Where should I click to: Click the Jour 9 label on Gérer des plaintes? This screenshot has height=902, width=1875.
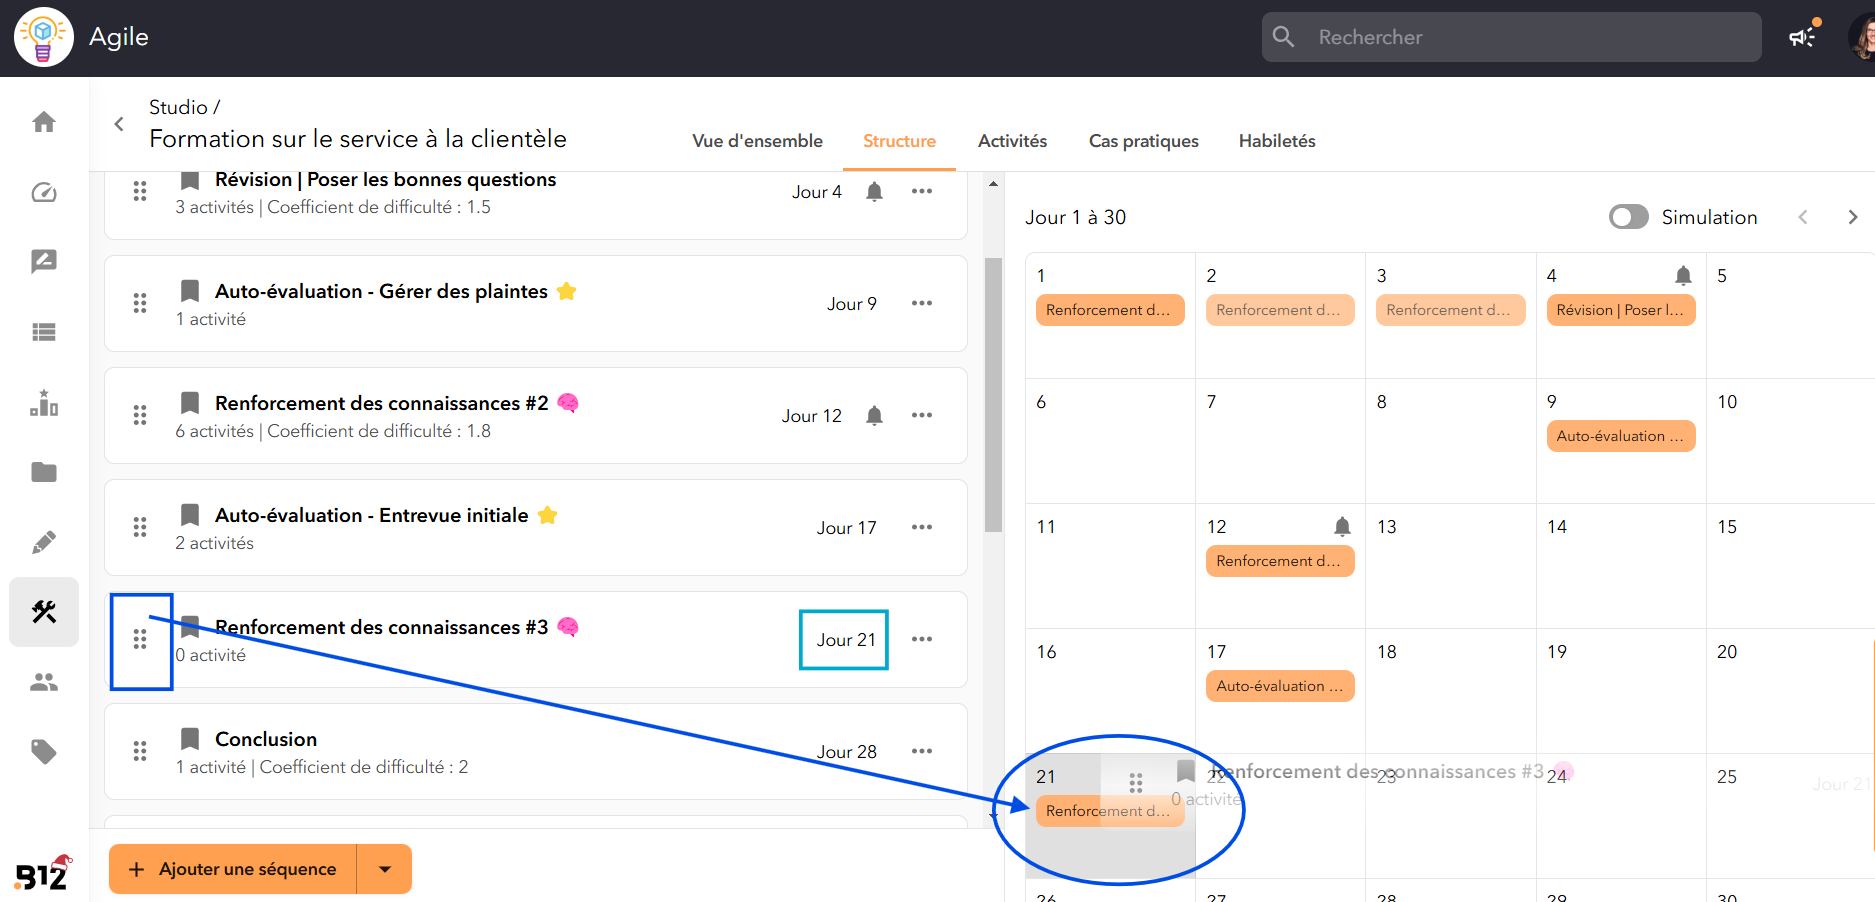[852, 304]
